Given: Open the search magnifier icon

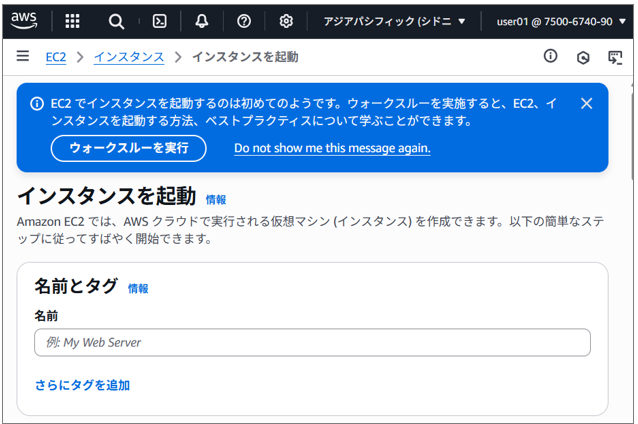Looking at the screenshot, I should tap(116, 21).
